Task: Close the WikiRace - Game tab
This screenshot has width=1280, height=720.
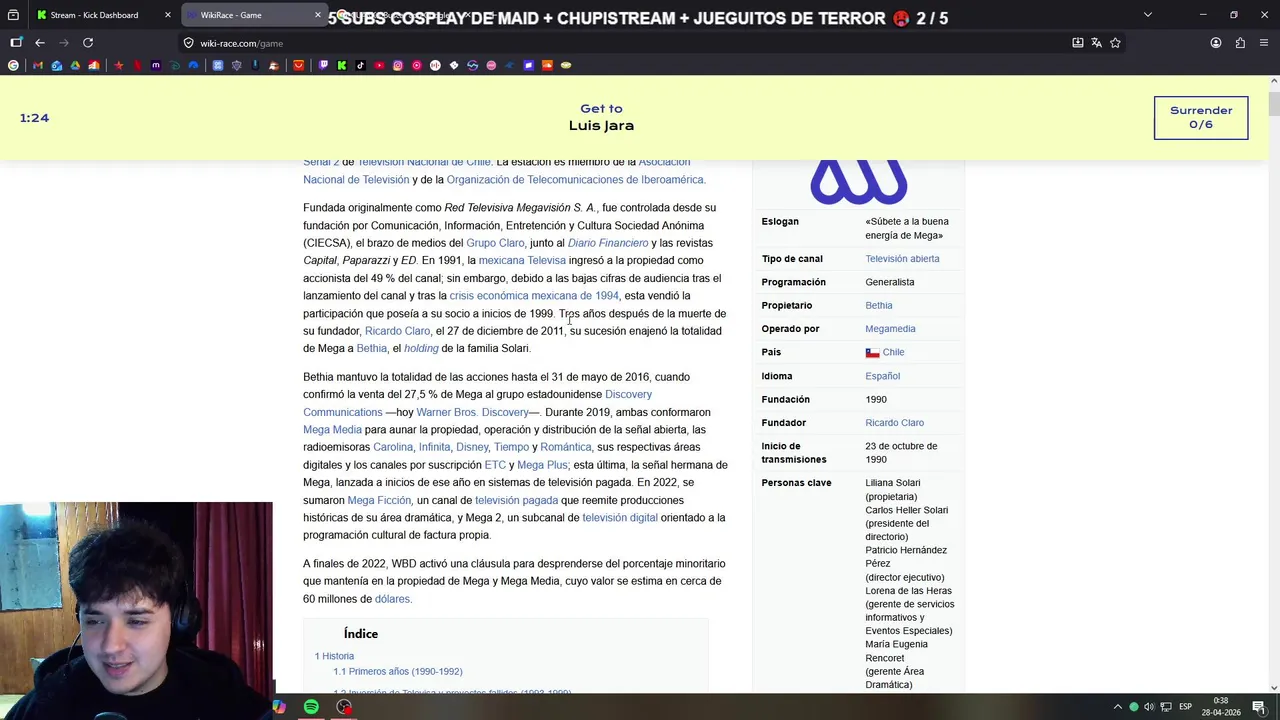Action: pos(318,15)
